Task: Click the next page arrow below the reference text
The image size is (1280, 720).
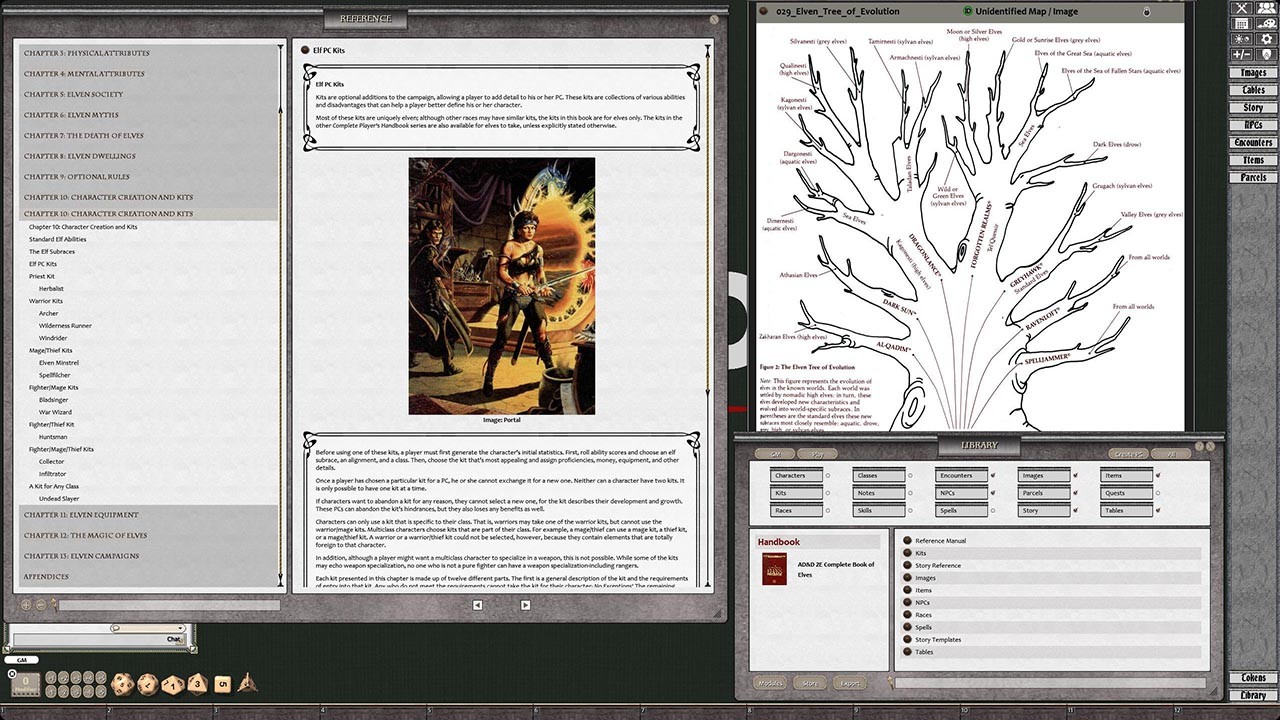Action: click(527, 605)
